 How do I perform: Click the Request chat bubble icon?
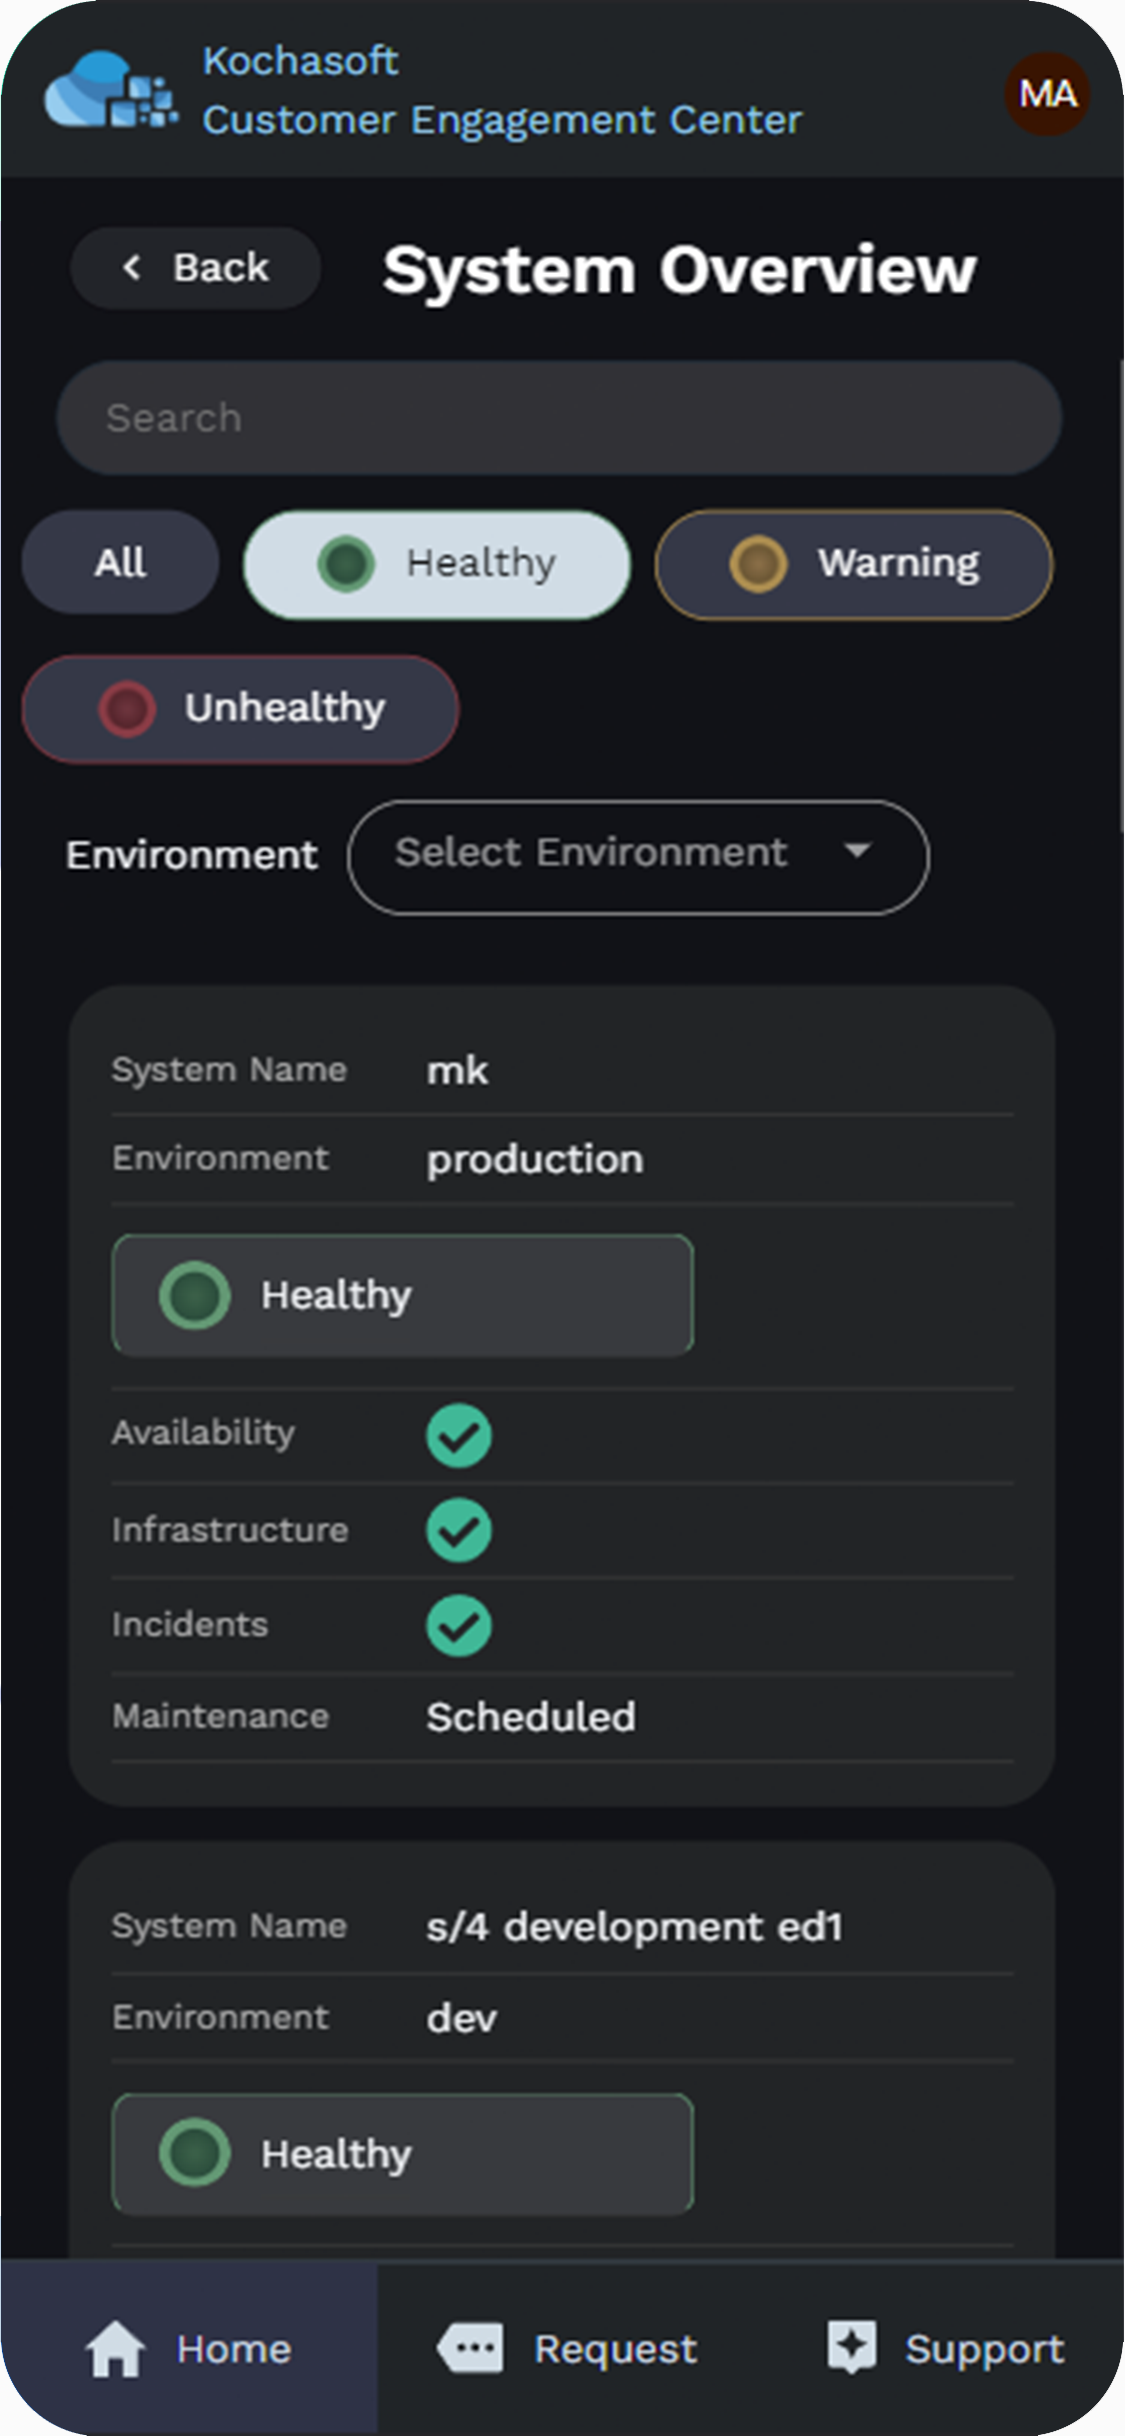click(x=470, y=2347)
